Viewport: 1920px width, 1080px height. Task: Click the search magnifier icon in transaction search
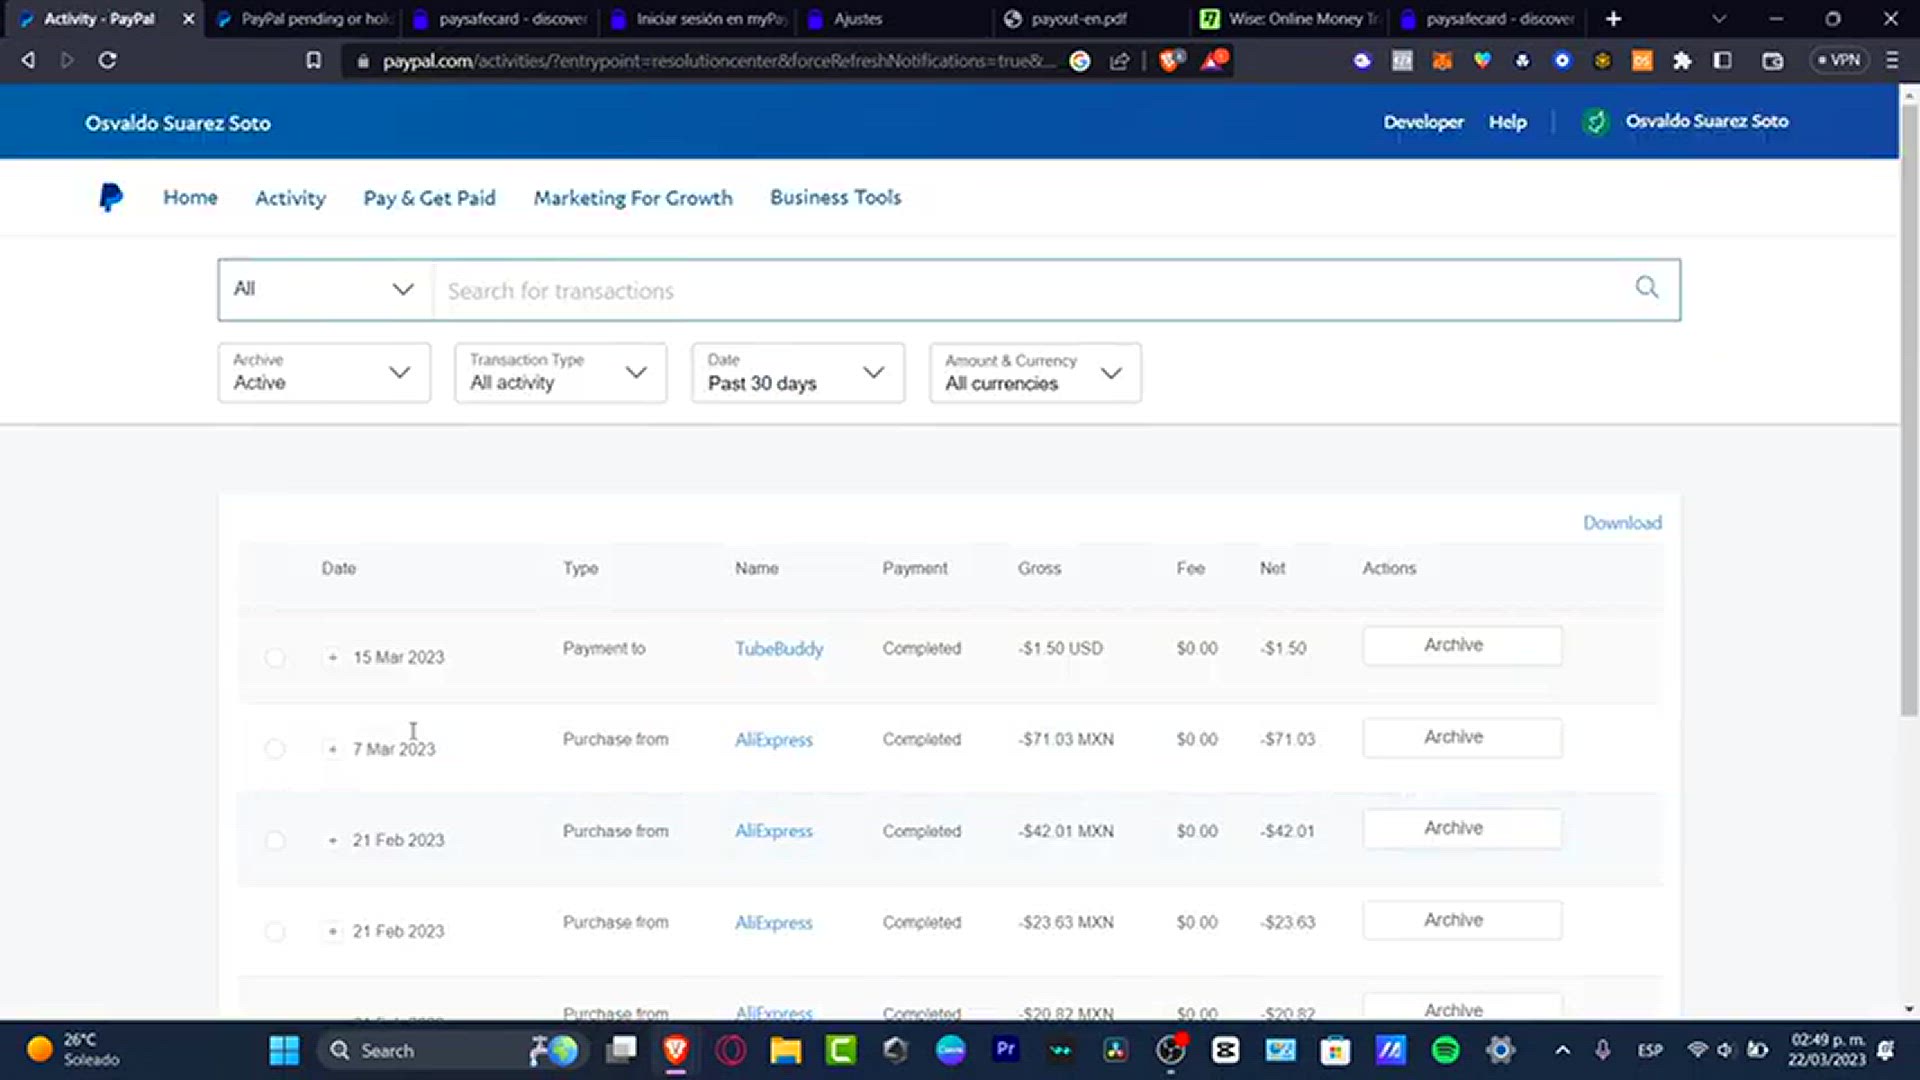(x=1646, y=288)
